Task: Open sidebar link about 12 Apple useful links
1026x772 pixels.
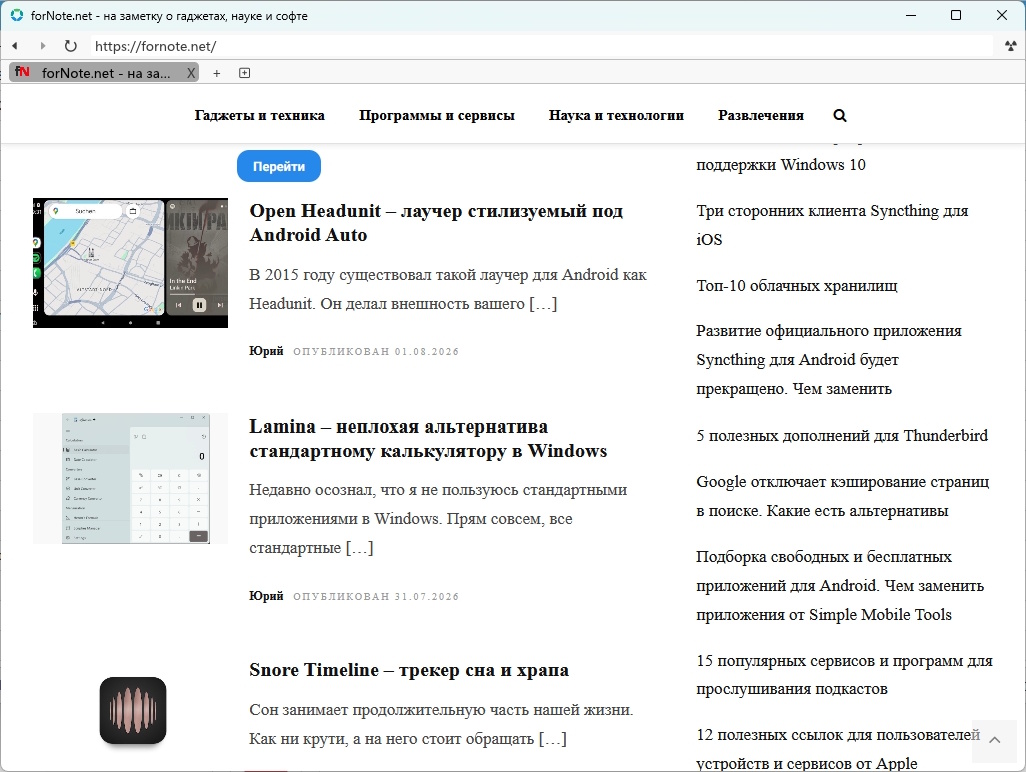Action: pyautogui.click(x=838, y=749)
